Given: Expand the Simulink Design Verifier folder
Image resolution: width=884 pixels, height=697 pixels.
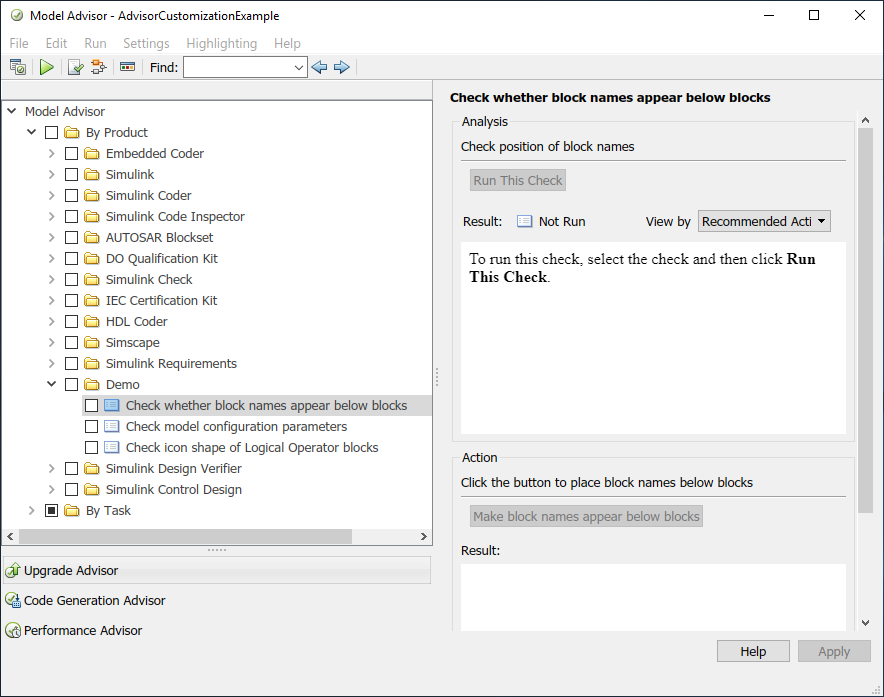Looking at the screenshot, I should pyautogui.click(x=51, y=468).
